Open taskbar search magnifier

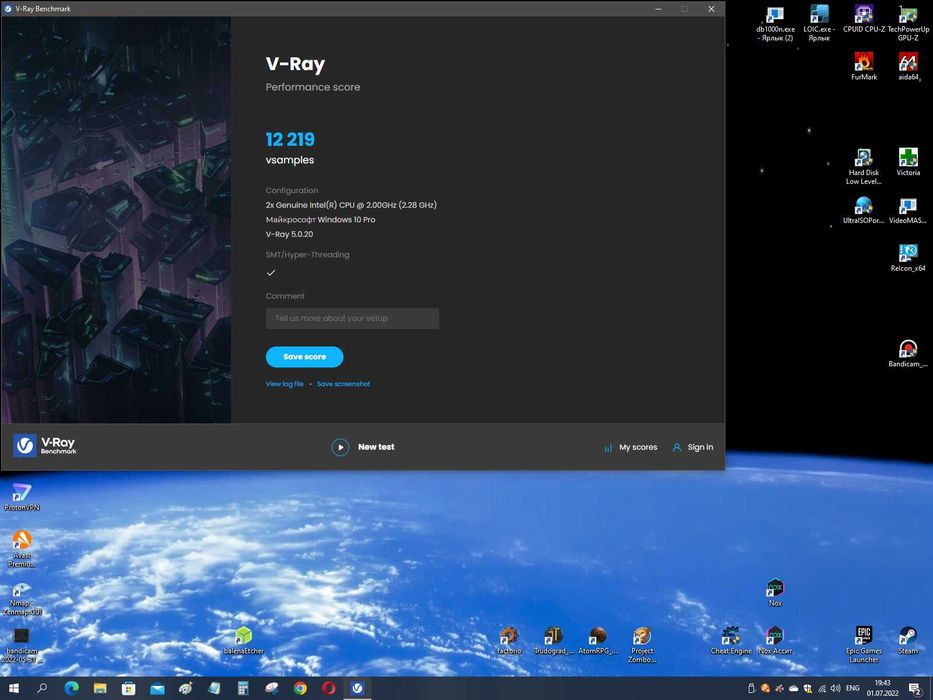(x=42, y=689)
